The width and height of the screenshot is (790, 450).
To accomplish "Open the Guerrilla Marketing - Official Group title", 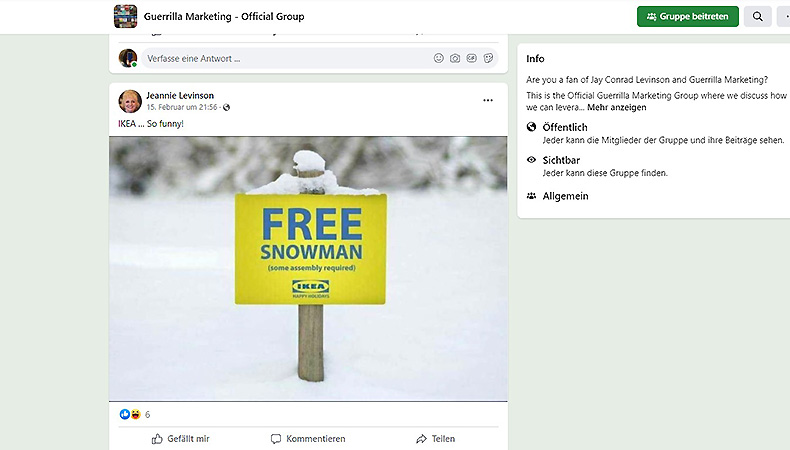I will point(224,17).
